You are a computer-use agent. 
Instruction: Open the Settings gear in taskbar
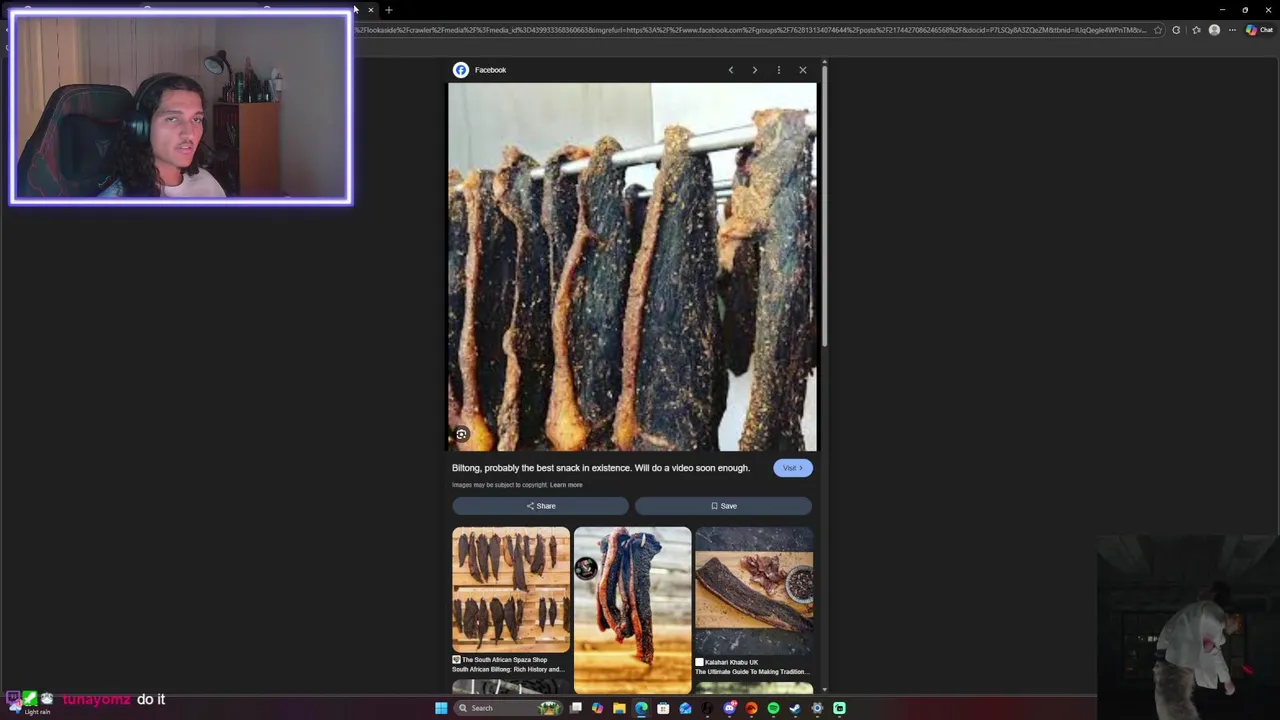(x=817, y=708)
